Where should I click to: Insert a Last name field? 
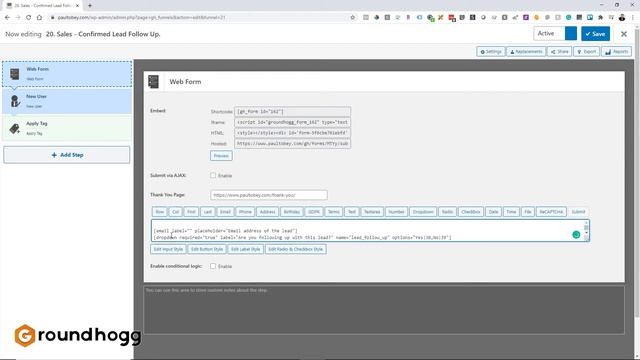[x=207, y=212]
